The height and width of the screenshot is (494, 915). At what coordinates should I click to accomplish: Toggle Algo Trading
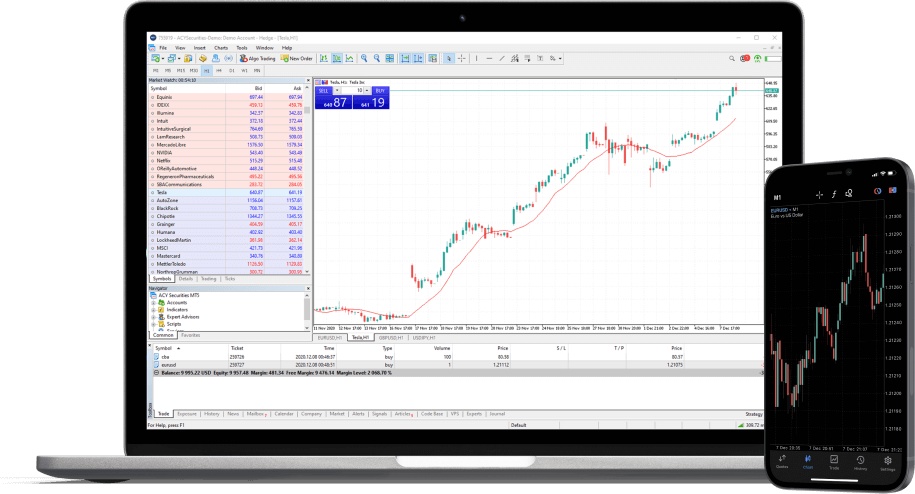pos(257,58)
